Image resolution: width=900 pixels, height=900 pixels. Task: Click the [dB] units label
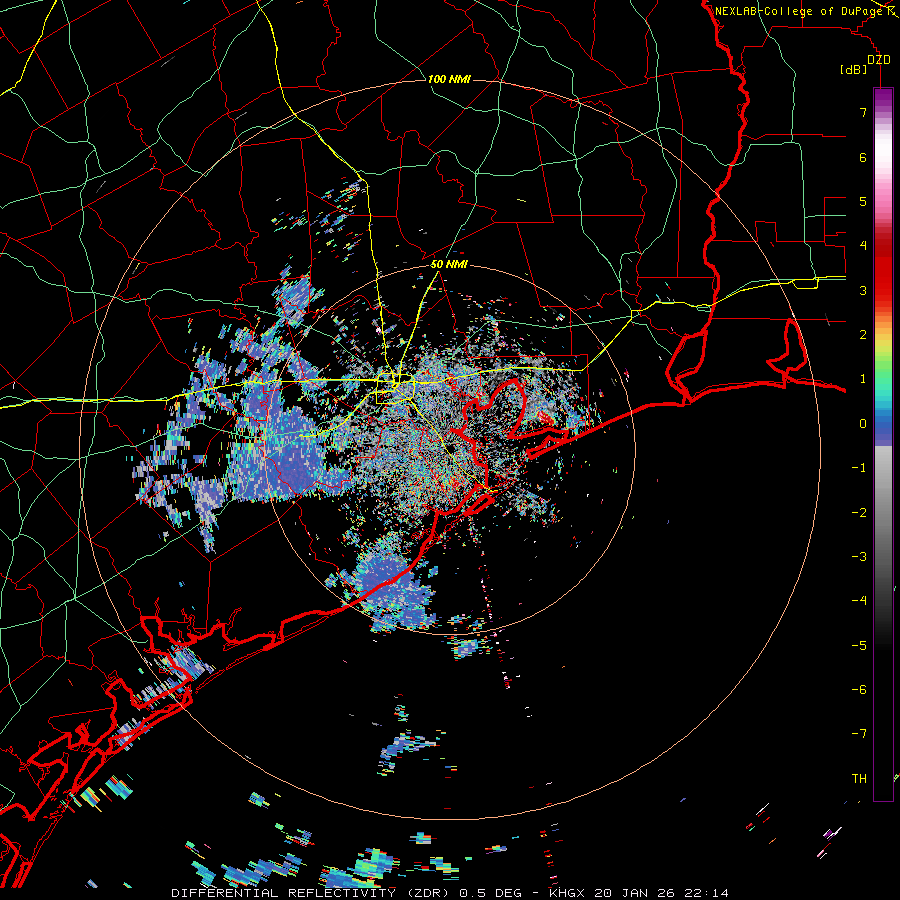click(854, 69)
